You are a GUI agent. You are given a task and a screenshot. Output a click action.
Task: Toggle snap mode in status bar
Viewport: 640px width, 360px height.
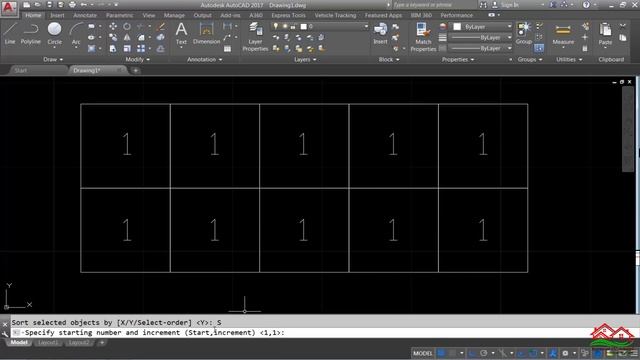[x=452, y=353]
